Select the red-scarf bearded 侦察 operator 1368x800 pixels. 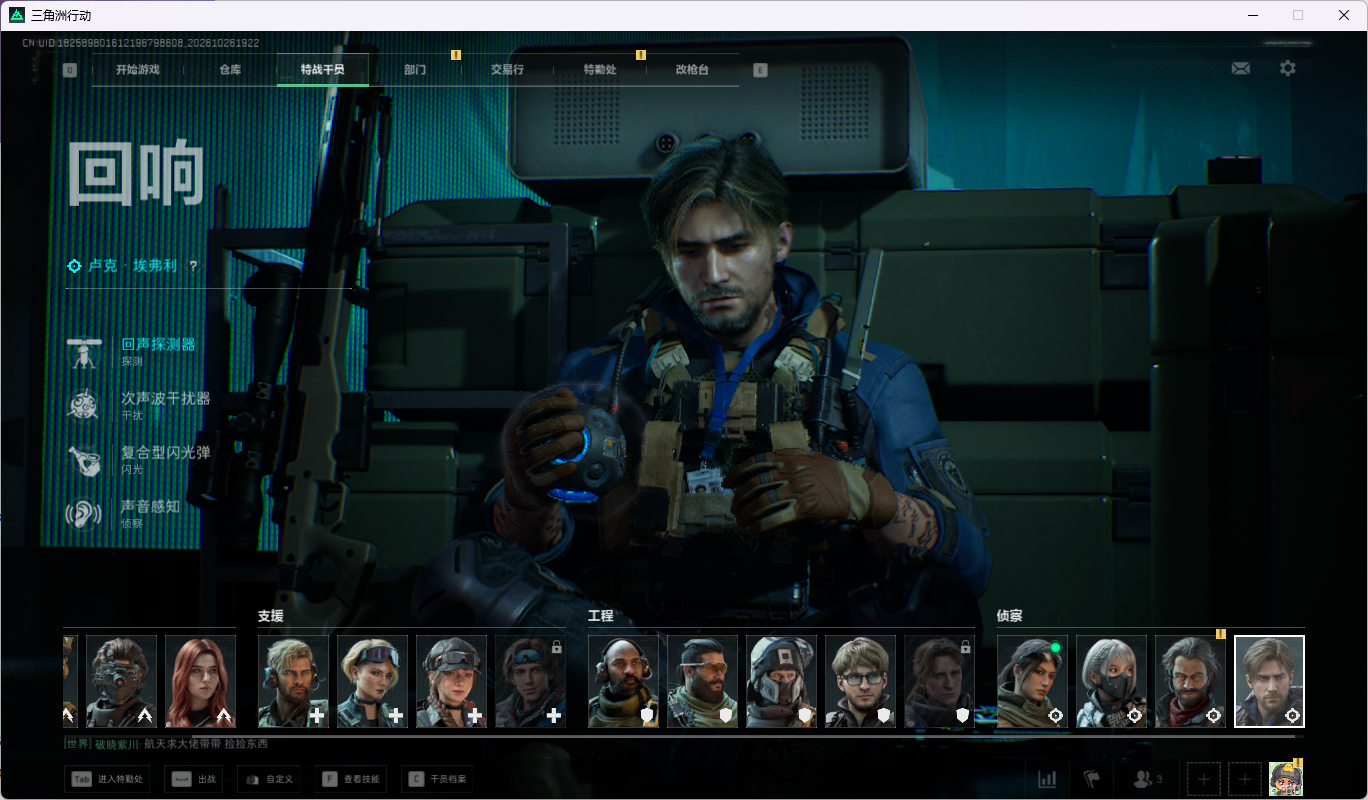tap(1190, 681)
